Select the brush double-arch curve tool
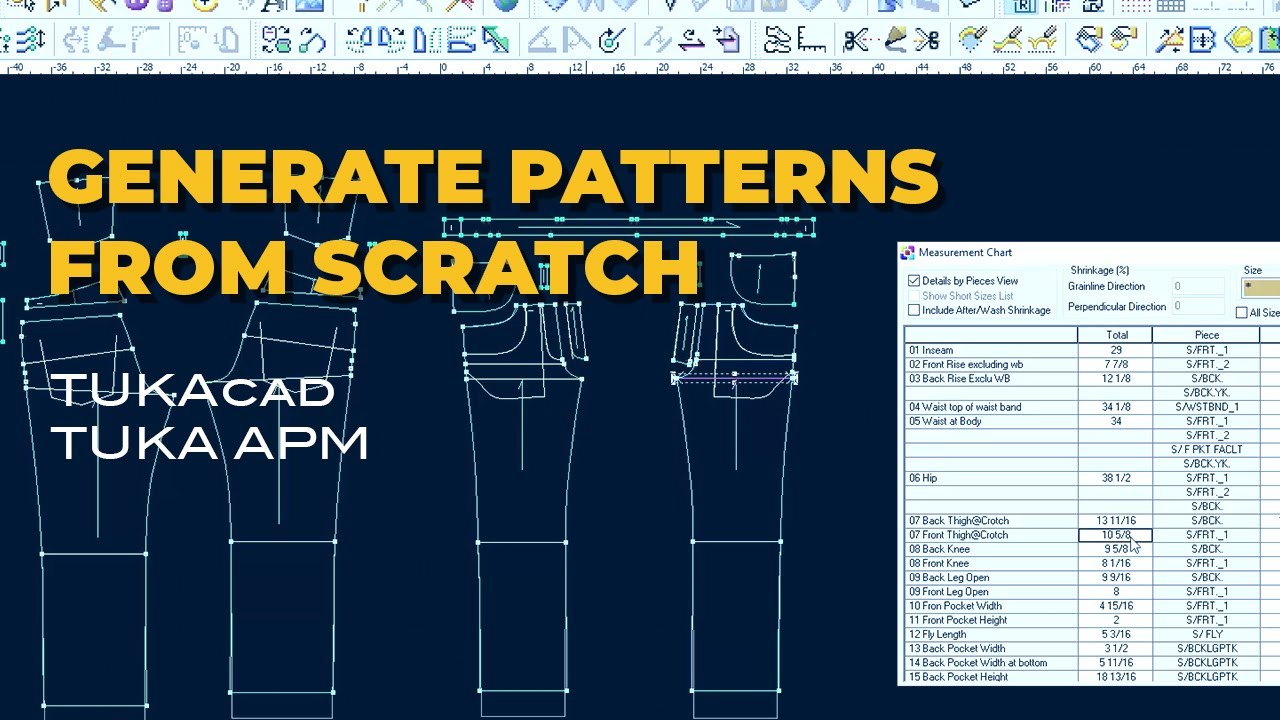Screen dimensions: 1280x720 [x=1043, y=40]
